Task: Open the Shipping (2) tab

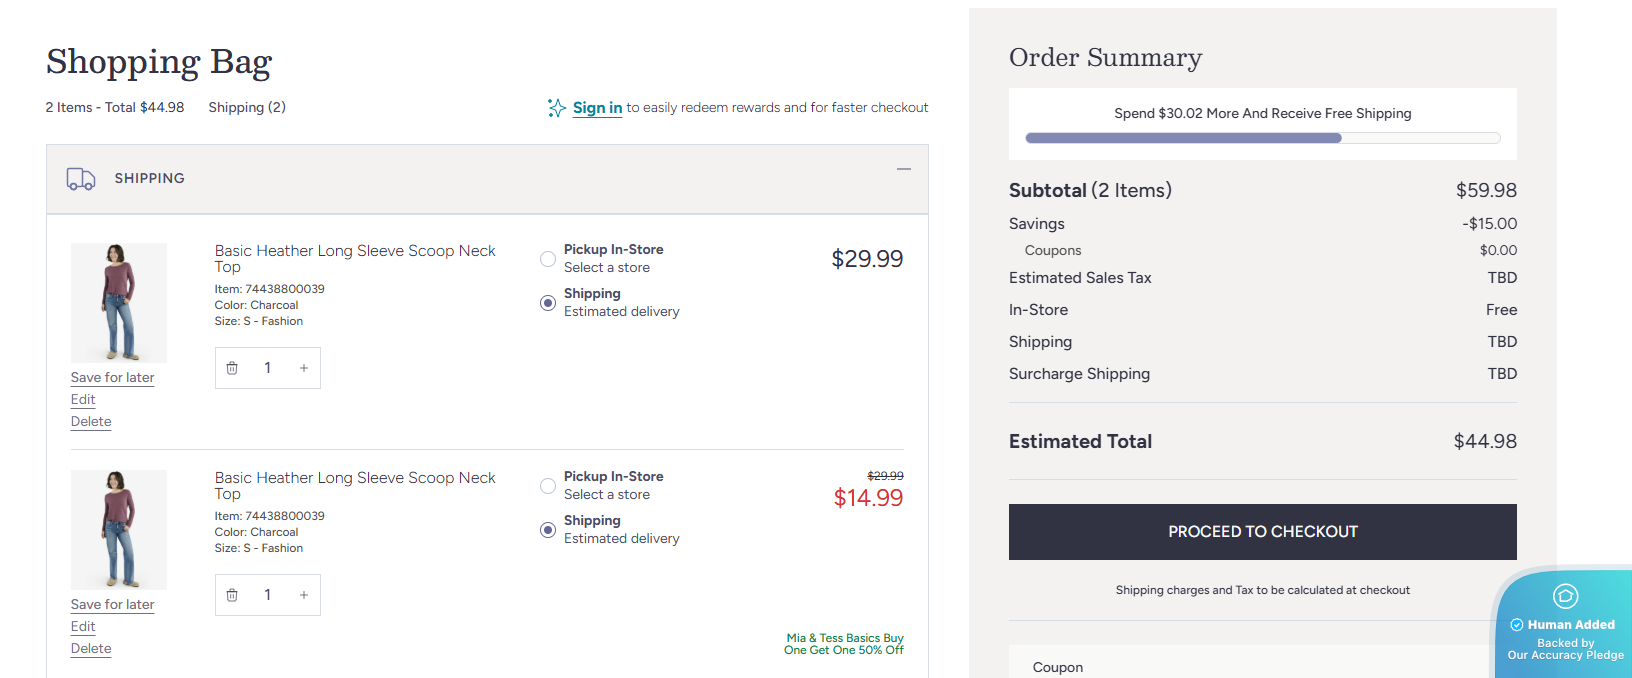Action: [246, 107]
